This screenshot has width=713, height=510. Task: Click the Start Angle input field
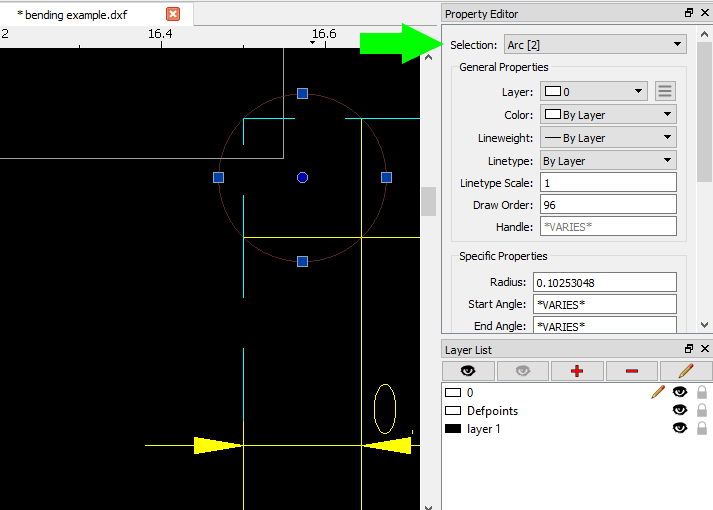[x=605, y=305]
